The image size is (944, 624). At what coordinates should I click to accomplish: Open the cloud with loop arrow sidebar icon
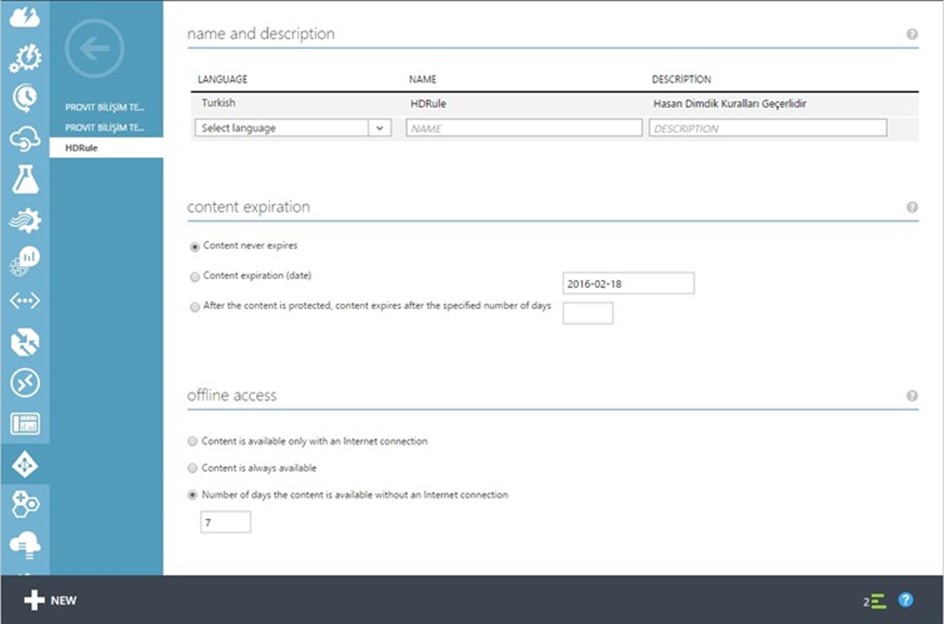25,139
